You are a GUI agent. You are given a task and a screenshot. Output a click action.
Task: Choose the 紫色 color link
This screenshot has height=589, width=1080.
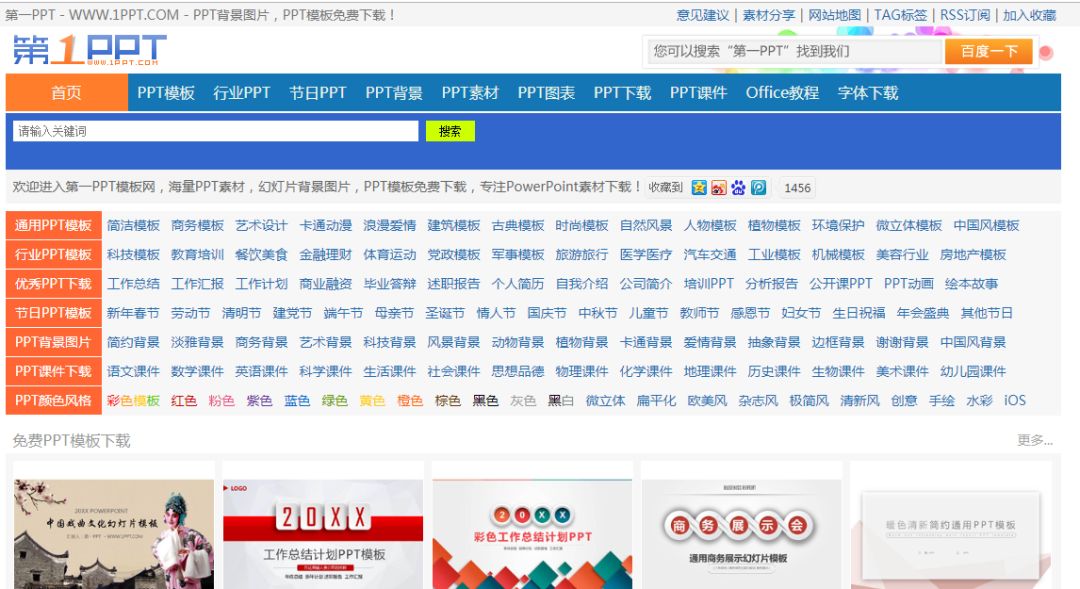259,400
